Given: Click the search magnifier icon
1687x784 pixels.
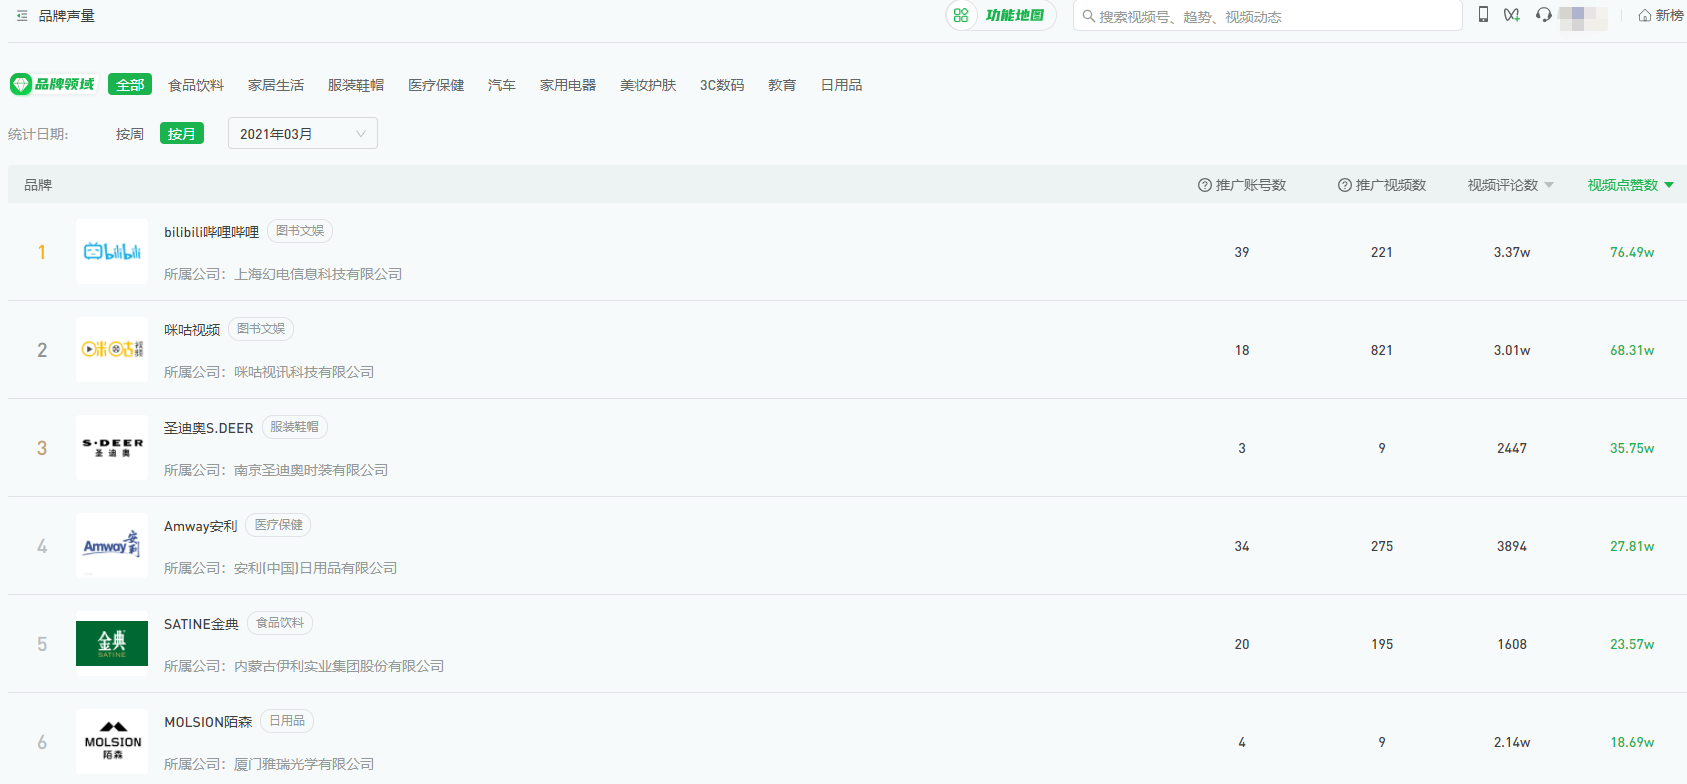Looking at the screenshot, I should pos(1088,16).
